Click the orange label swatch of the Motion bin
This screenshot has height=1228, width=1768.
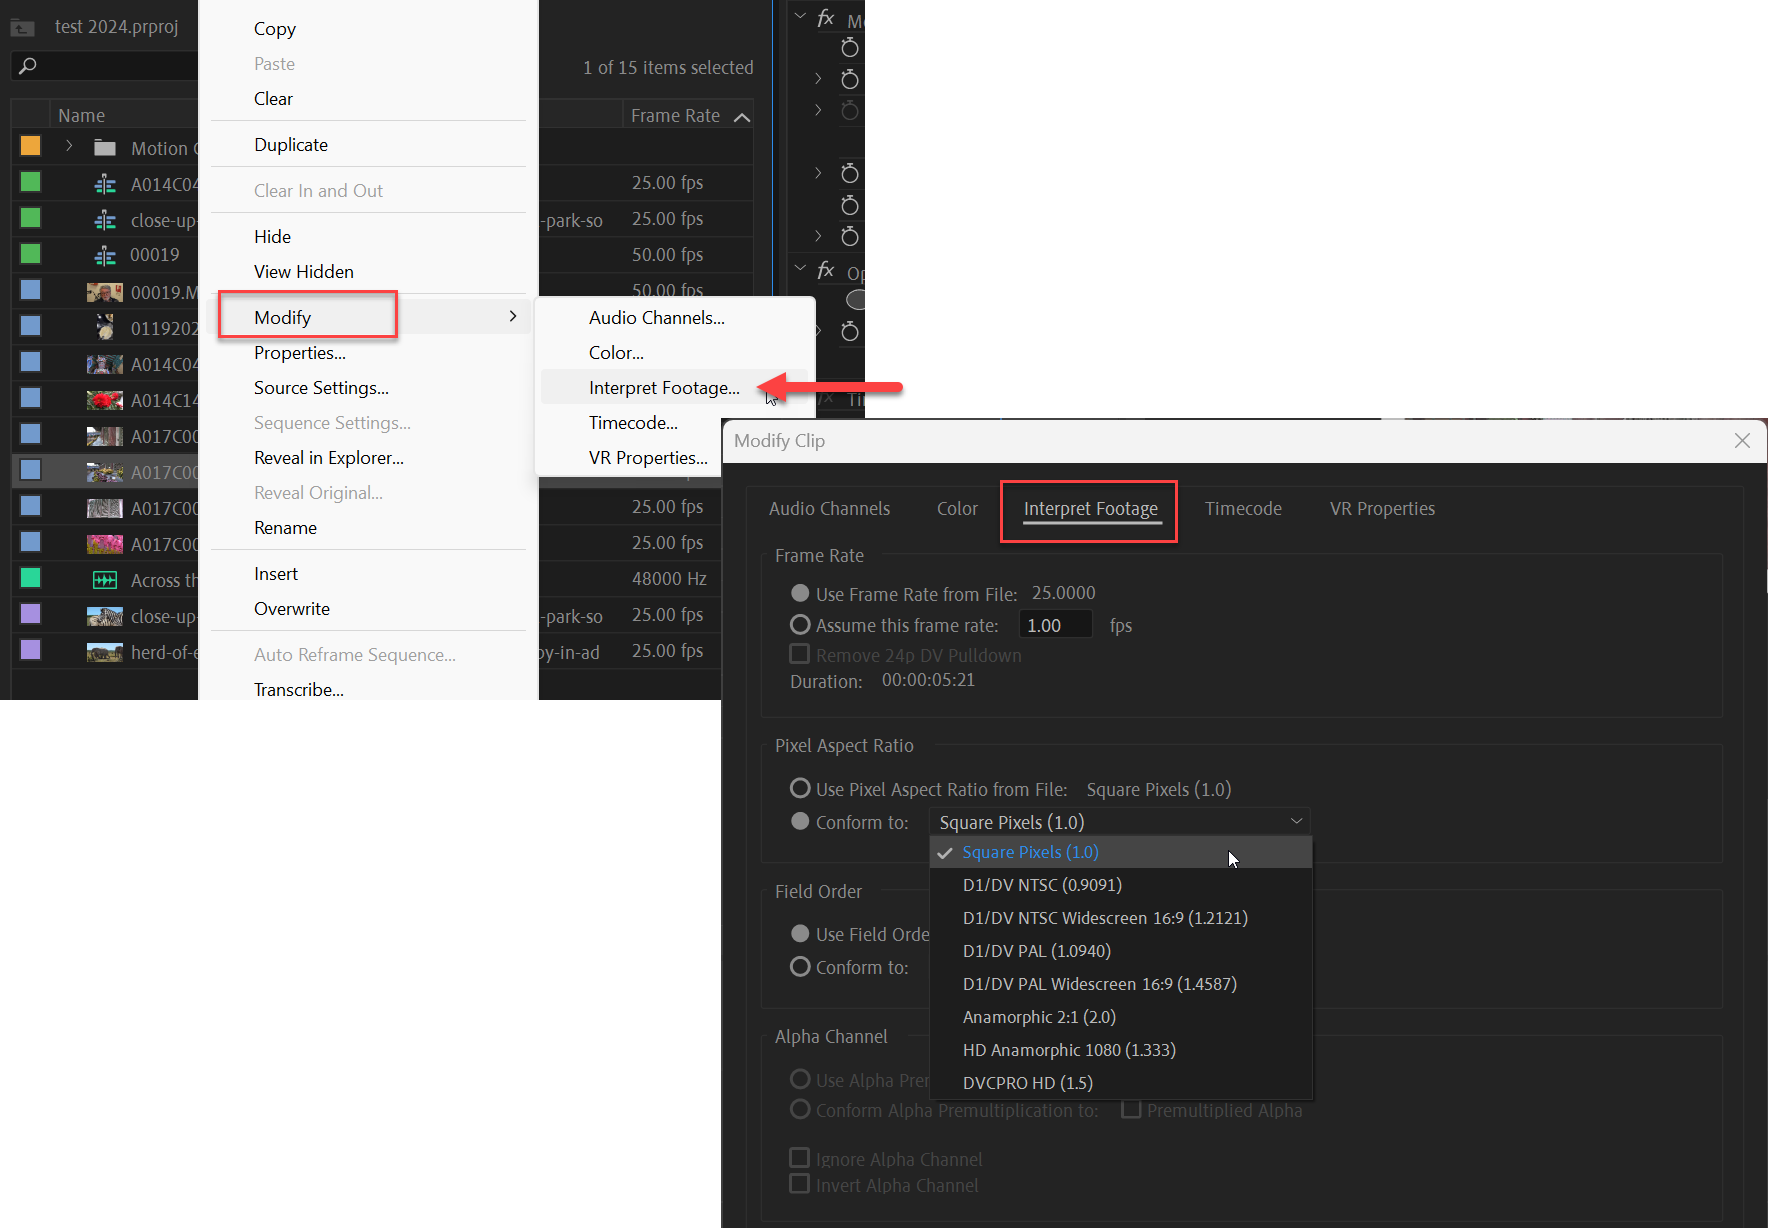coord(30,146)
